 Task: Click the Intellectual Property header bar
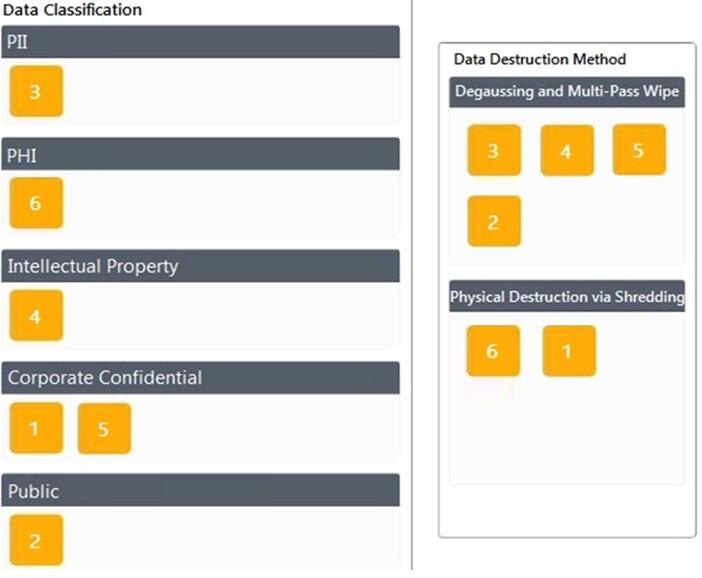201,266
